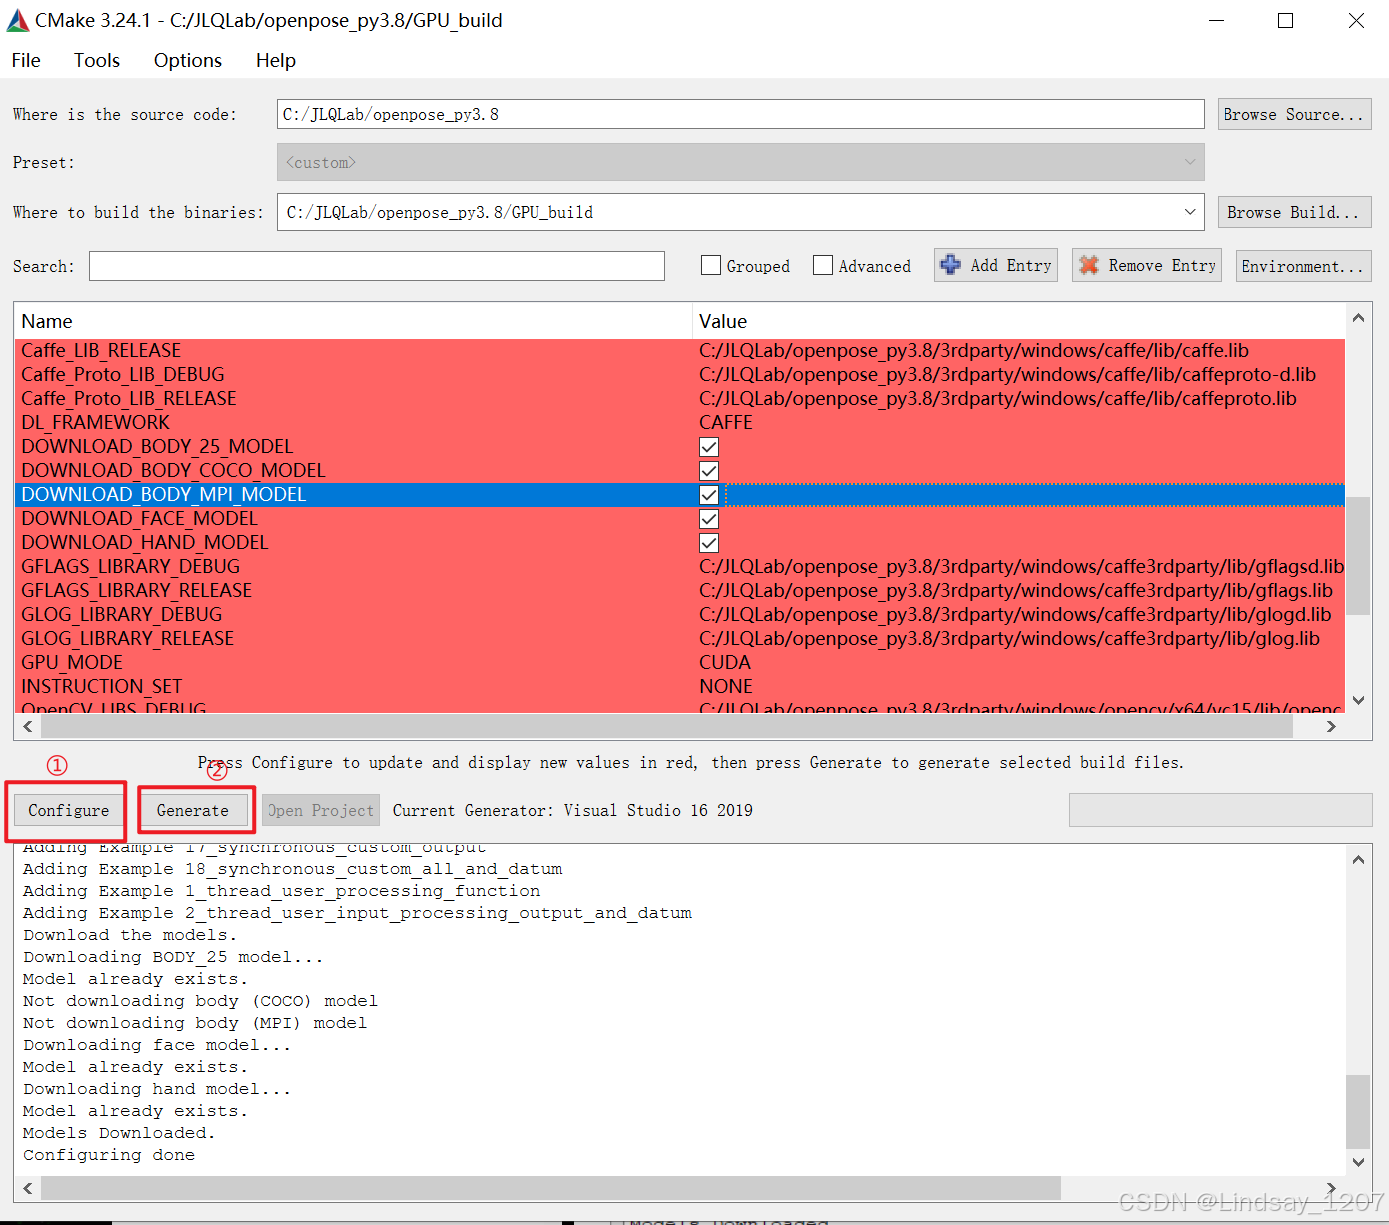Click the variable list vertical scrollbar thumb
Image resolution: width=1389 pixels, height=1225 pixels.
[1358, 555]
